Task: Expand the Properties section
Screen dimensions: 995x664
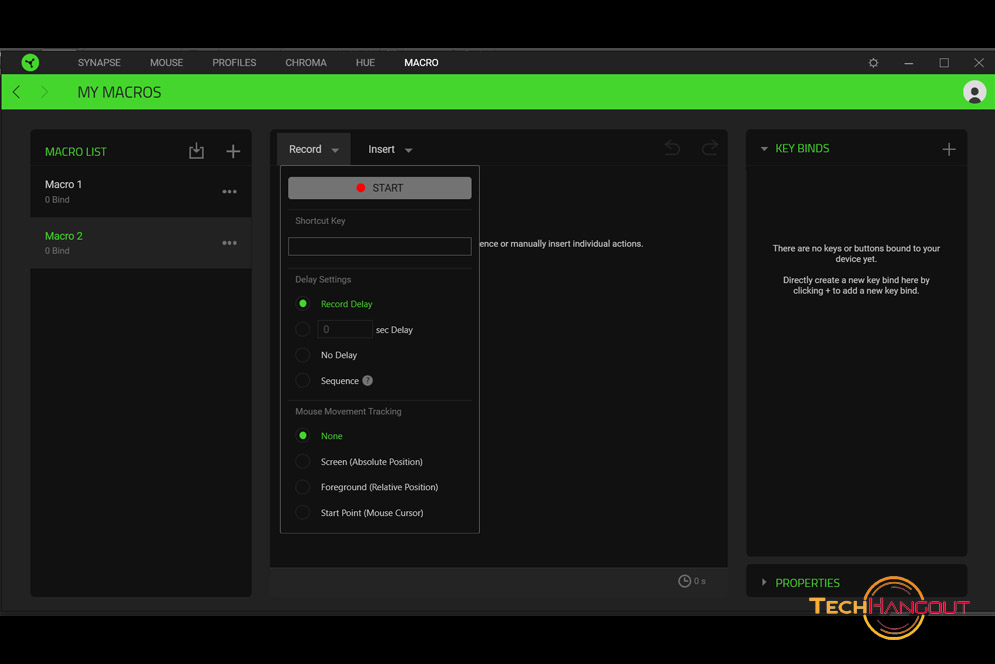Action: point(764,582)
